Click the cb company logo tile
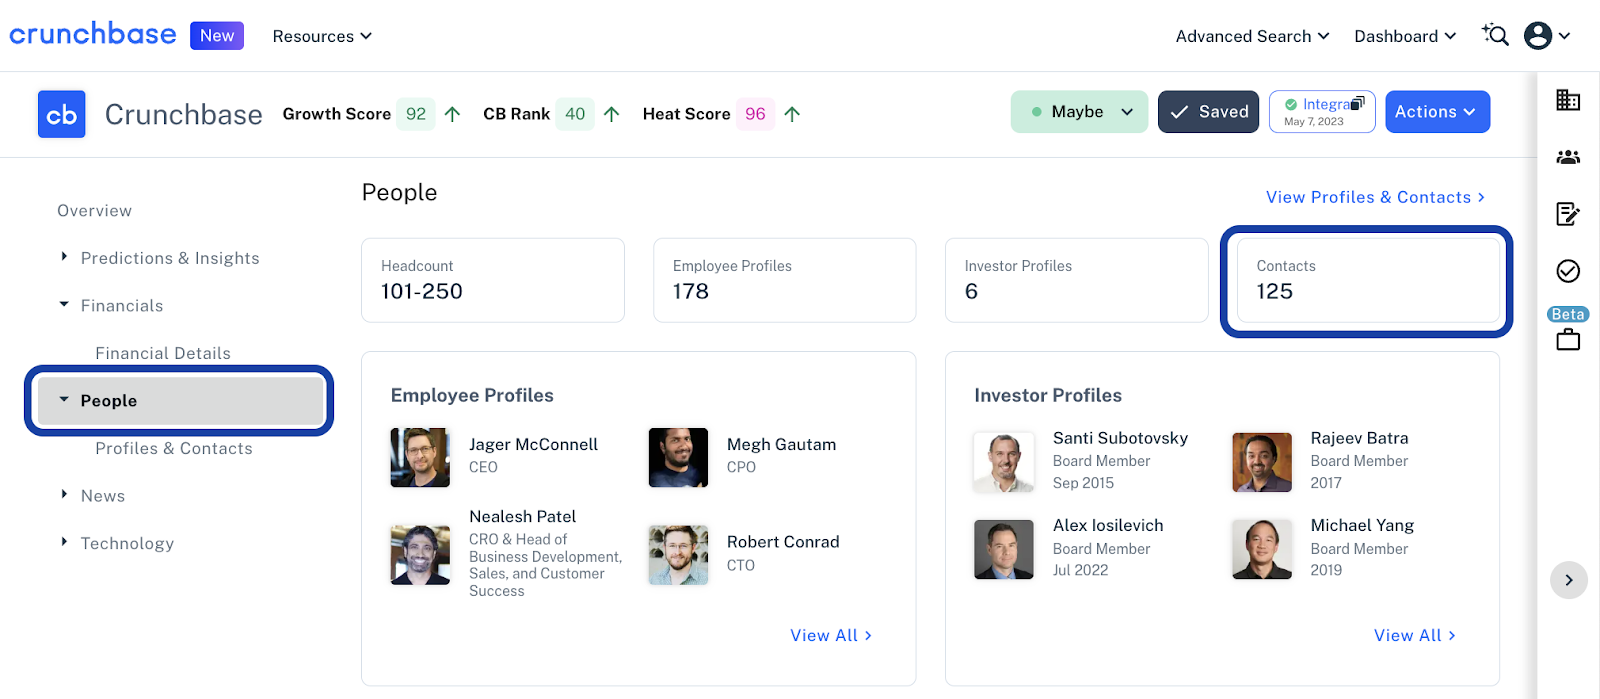 click(61, 114)
